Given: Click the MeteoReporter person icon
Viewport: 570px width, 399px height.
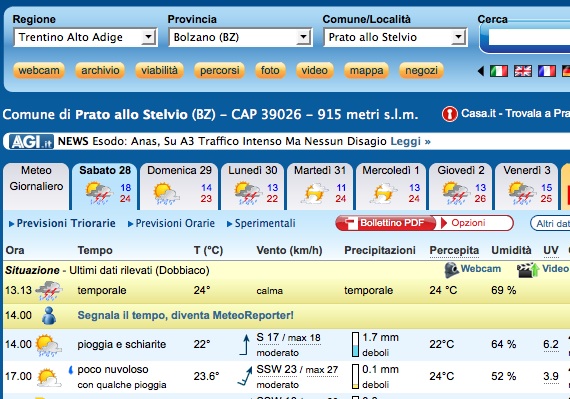Looking at the screenshot, I should pyautogui.click(x=49, y=315).
